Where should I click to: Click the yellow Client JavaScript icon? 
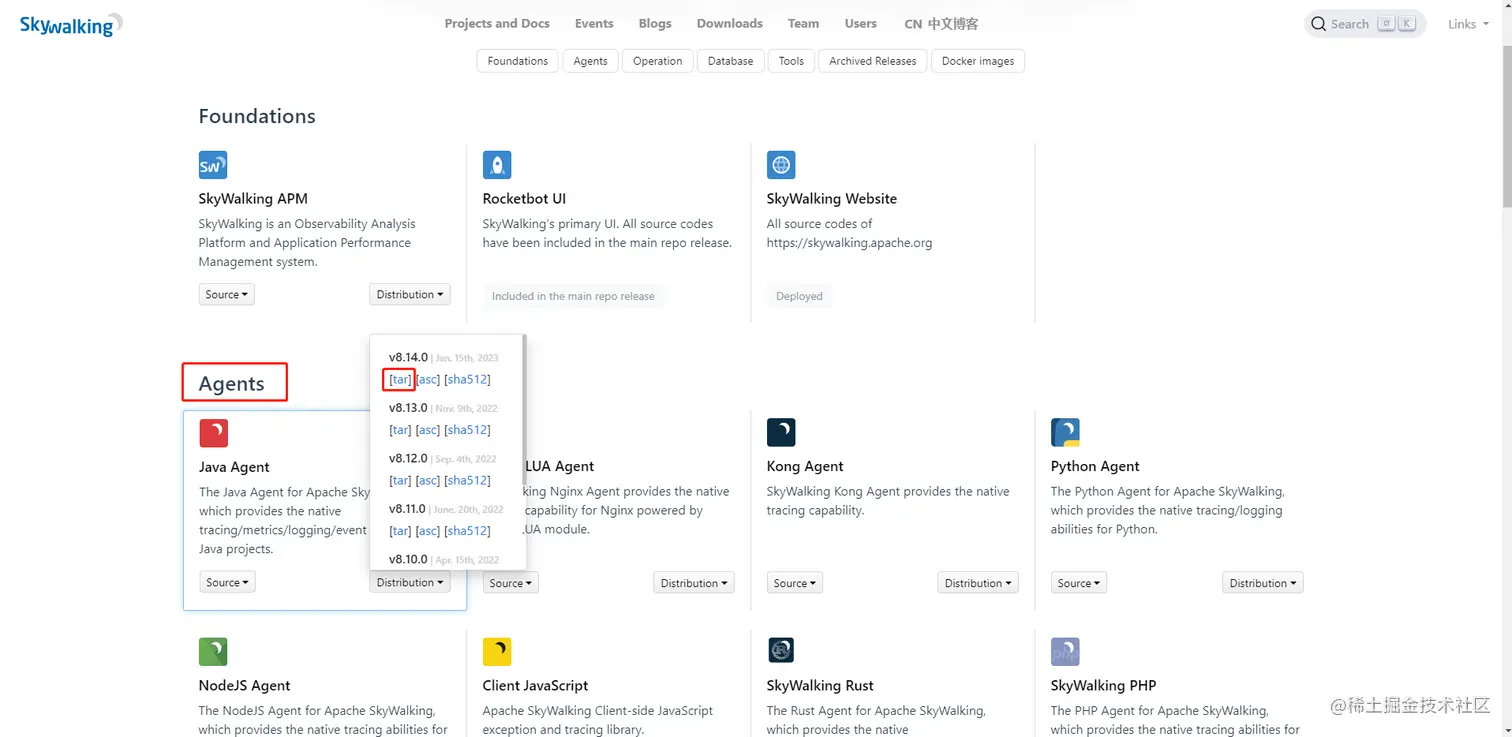497,652
